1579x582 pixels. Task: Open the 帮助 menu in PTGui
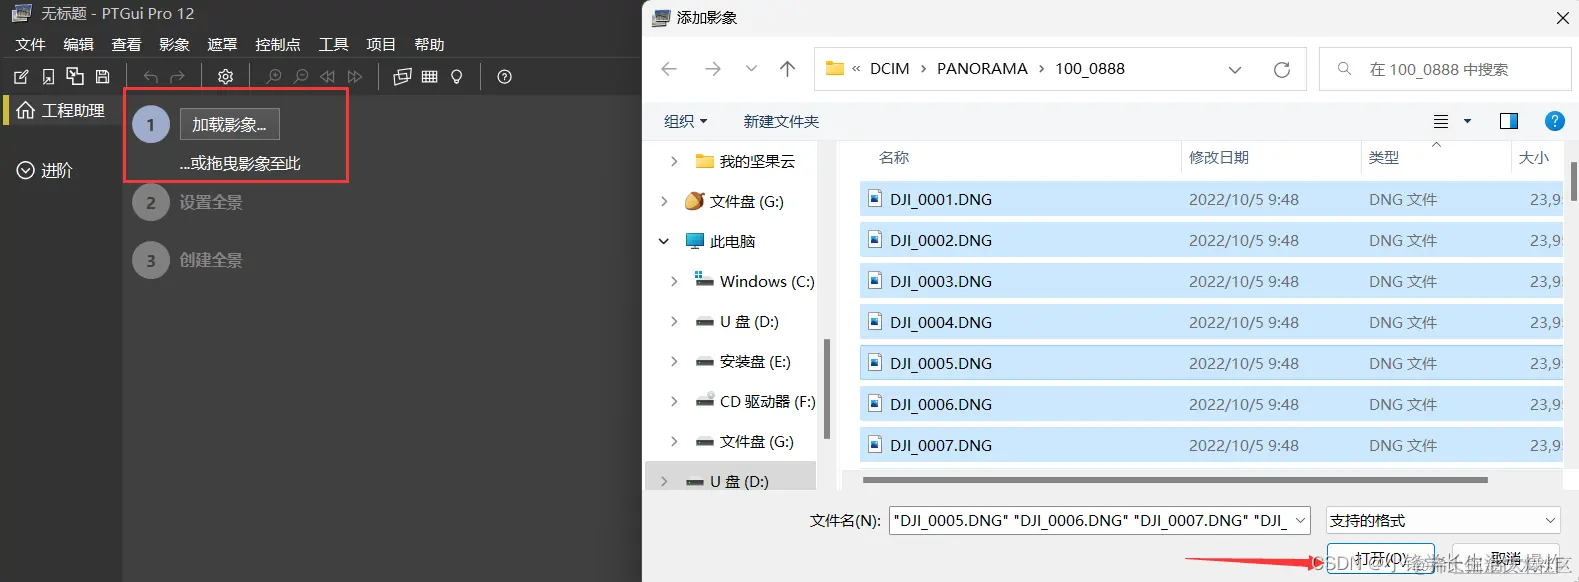[x=429, y=44]
